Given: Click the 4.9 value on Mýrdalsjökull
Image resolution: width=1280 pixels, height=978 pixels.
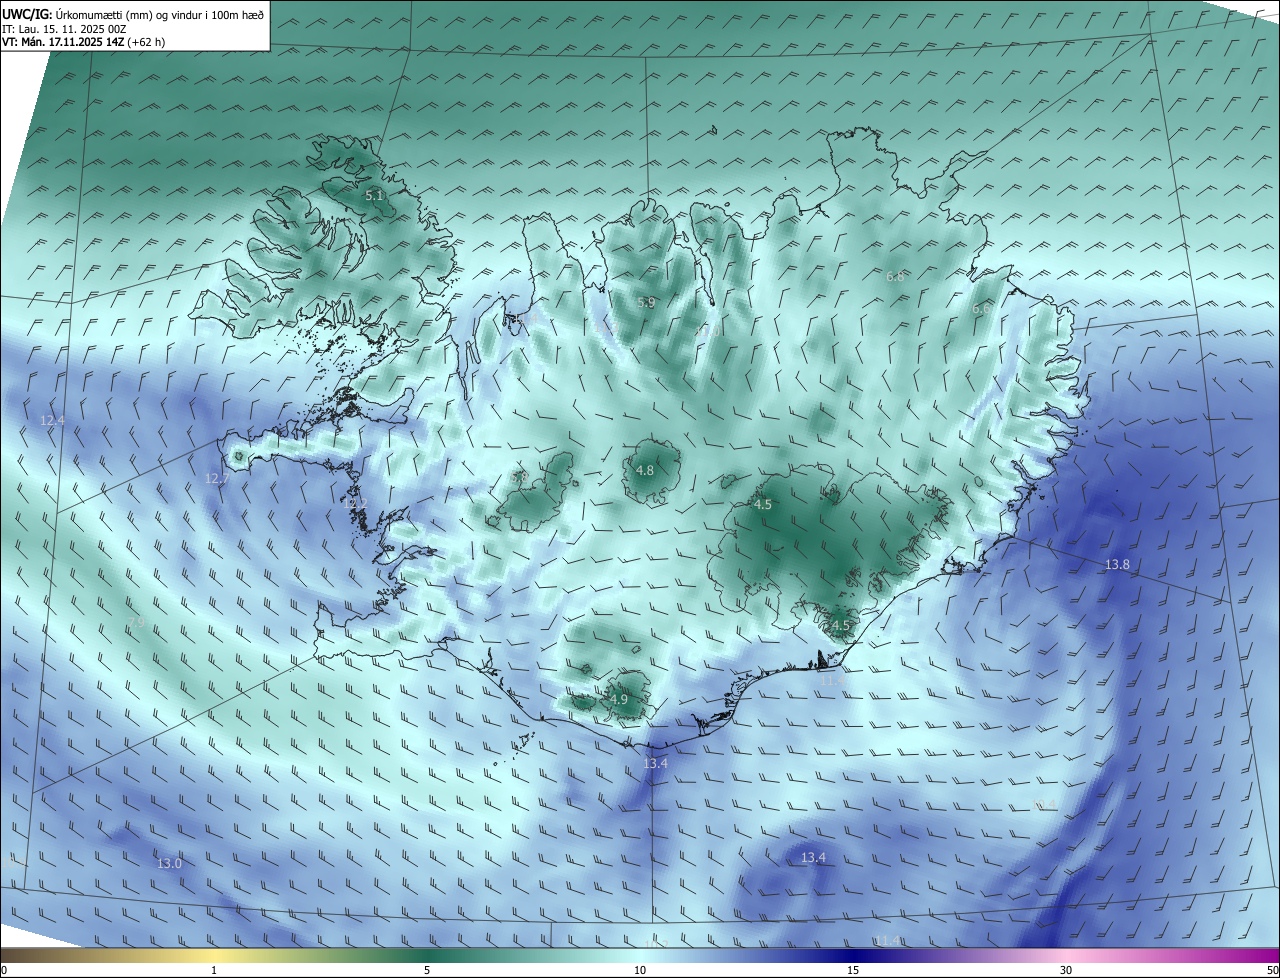Looking at the screenshot, I should (618, 699).
